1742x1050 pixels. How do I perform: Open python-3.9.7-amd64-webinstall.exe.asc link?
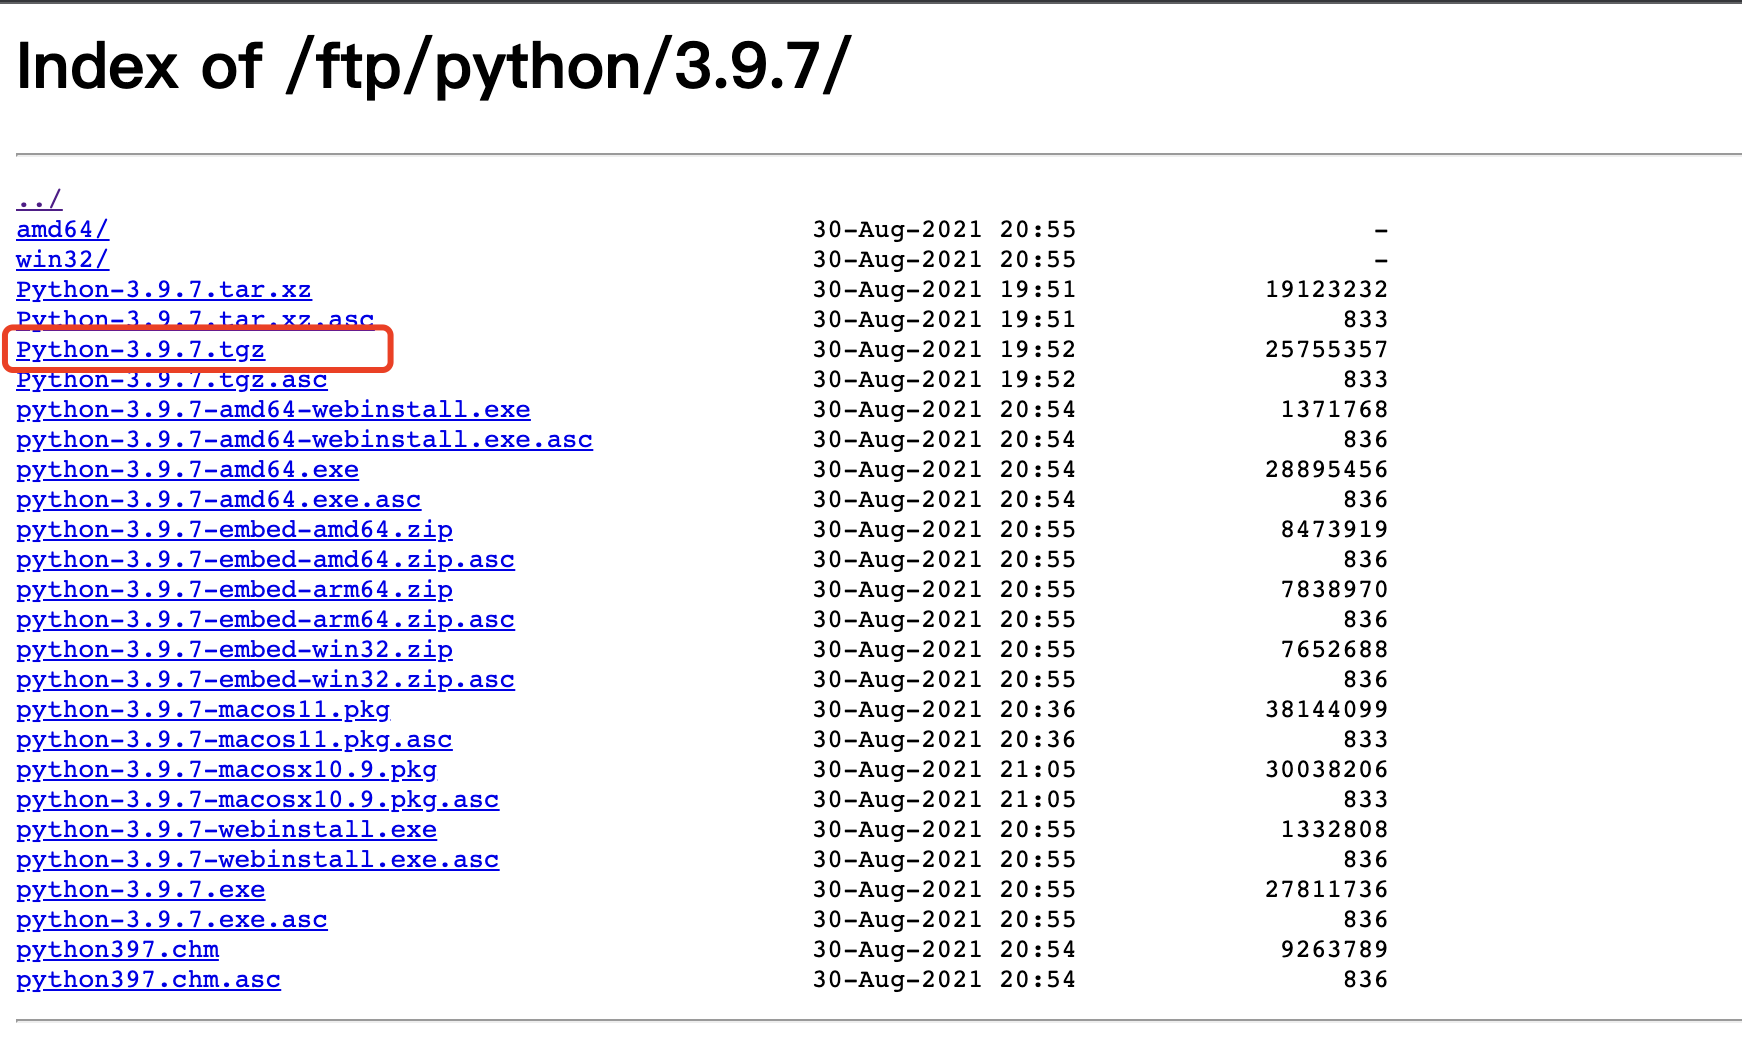304,439
